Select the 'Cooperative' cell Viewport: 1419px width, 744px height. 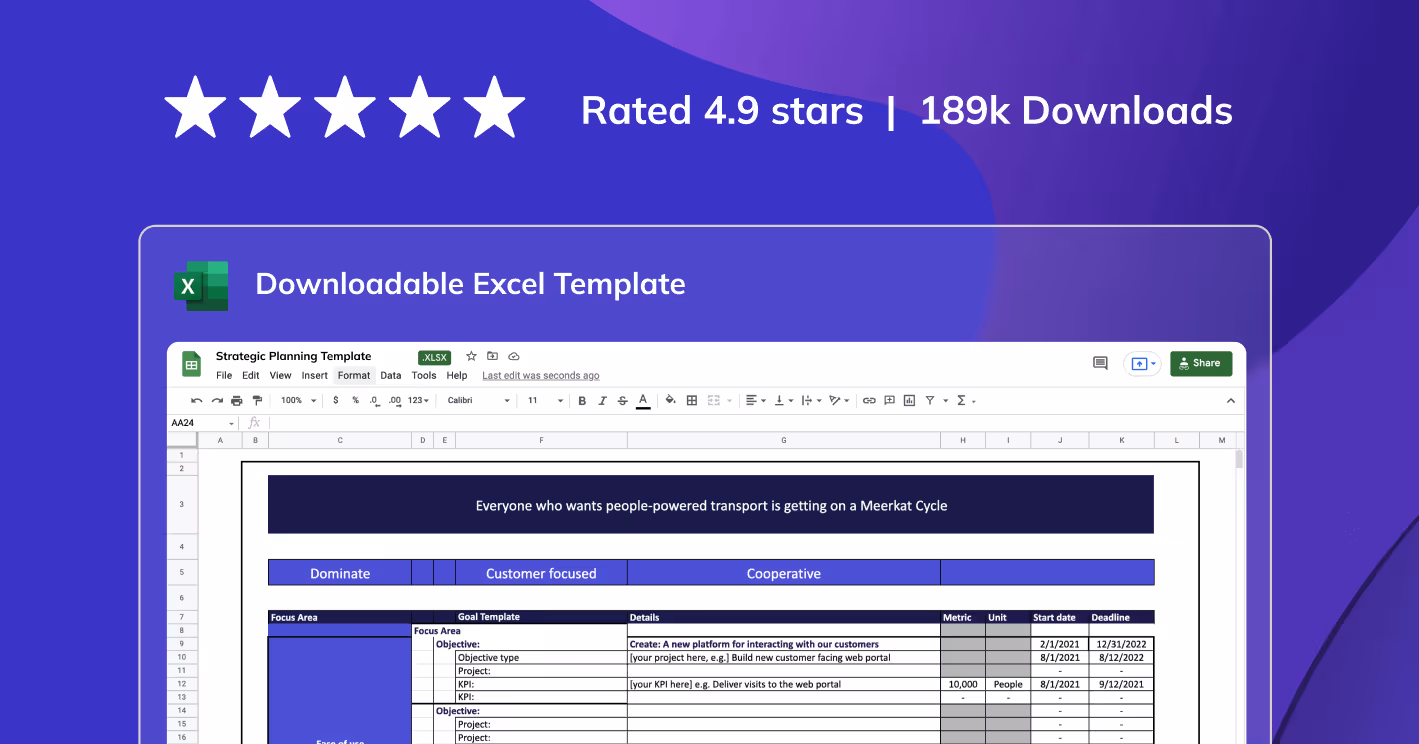tap(784, 573)
